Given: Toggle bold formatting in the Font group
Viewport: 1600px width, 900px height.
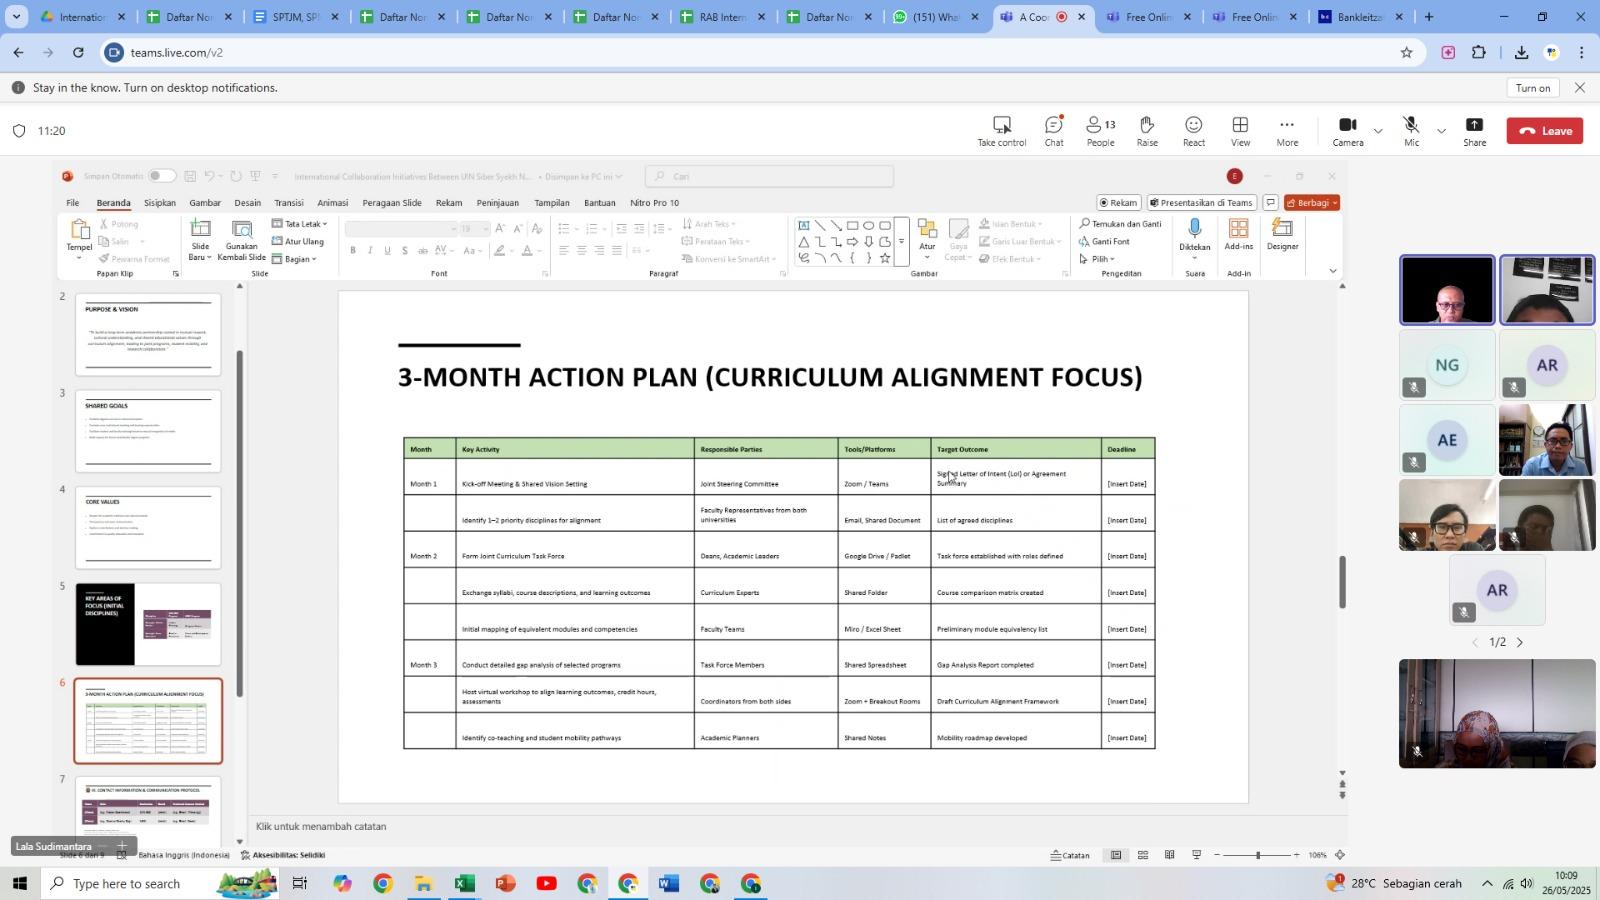Looking at the screenshot, I should click(353, 250).
